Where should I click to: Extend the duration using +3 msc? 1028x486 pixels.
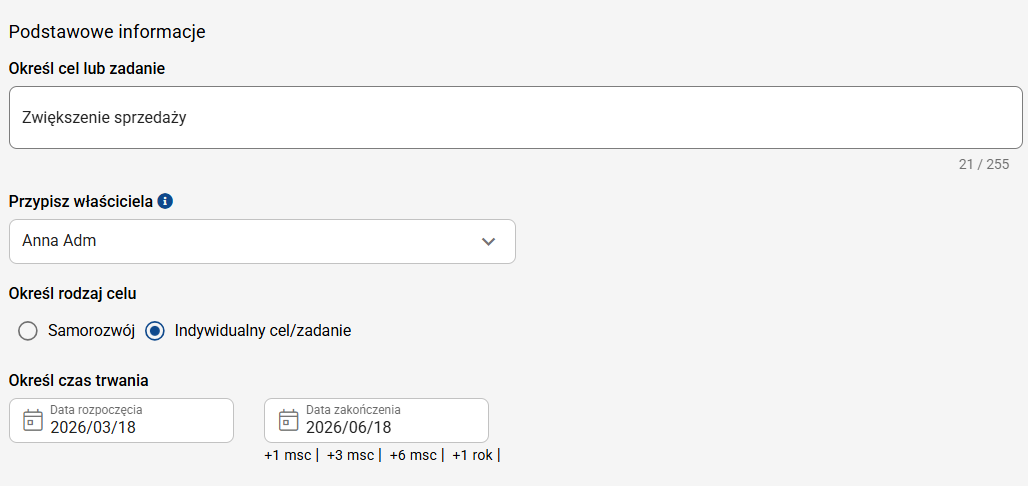point(350,455)
